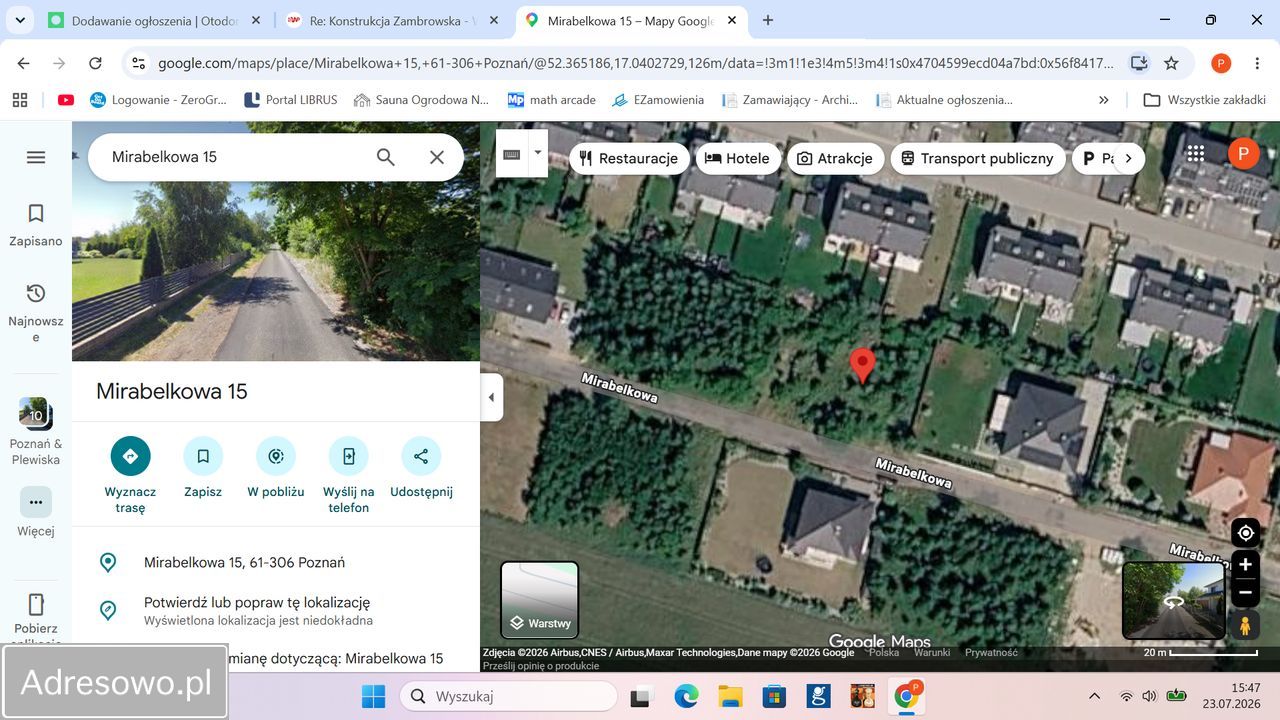Open the Windows Start menu
The width and height of the screenshot is (1280, 720).
pyautogui.click(x=373, y=696)
